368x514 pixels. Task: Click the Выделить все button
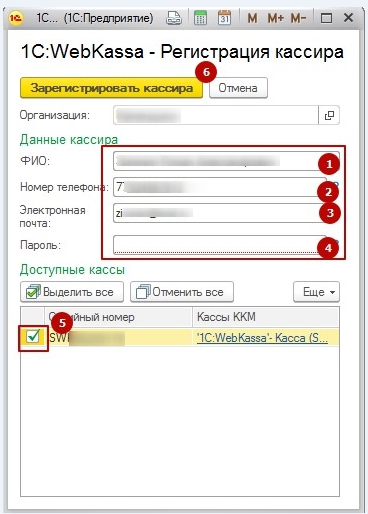[x=72, y=292]
